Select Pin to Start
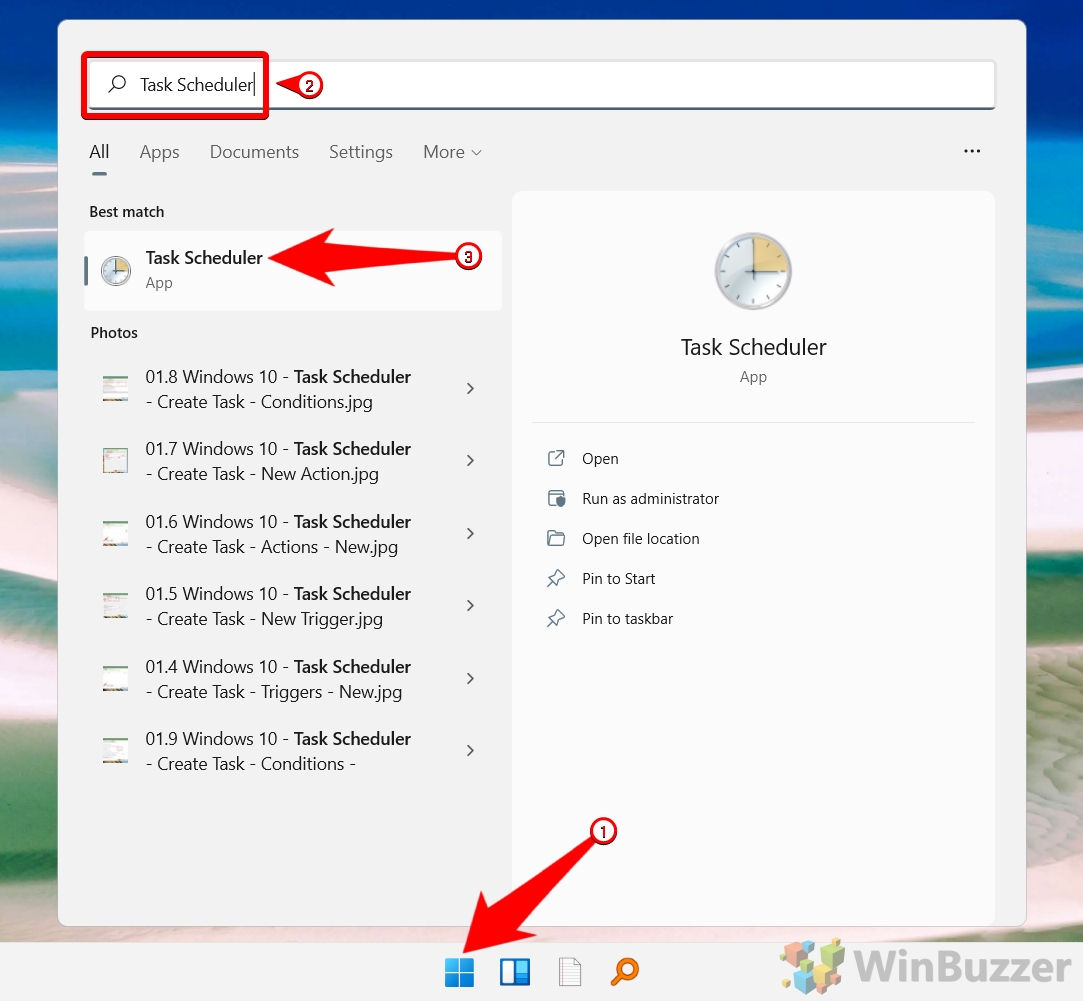This screenshot has height=1001, width=1083. (619, 579)
